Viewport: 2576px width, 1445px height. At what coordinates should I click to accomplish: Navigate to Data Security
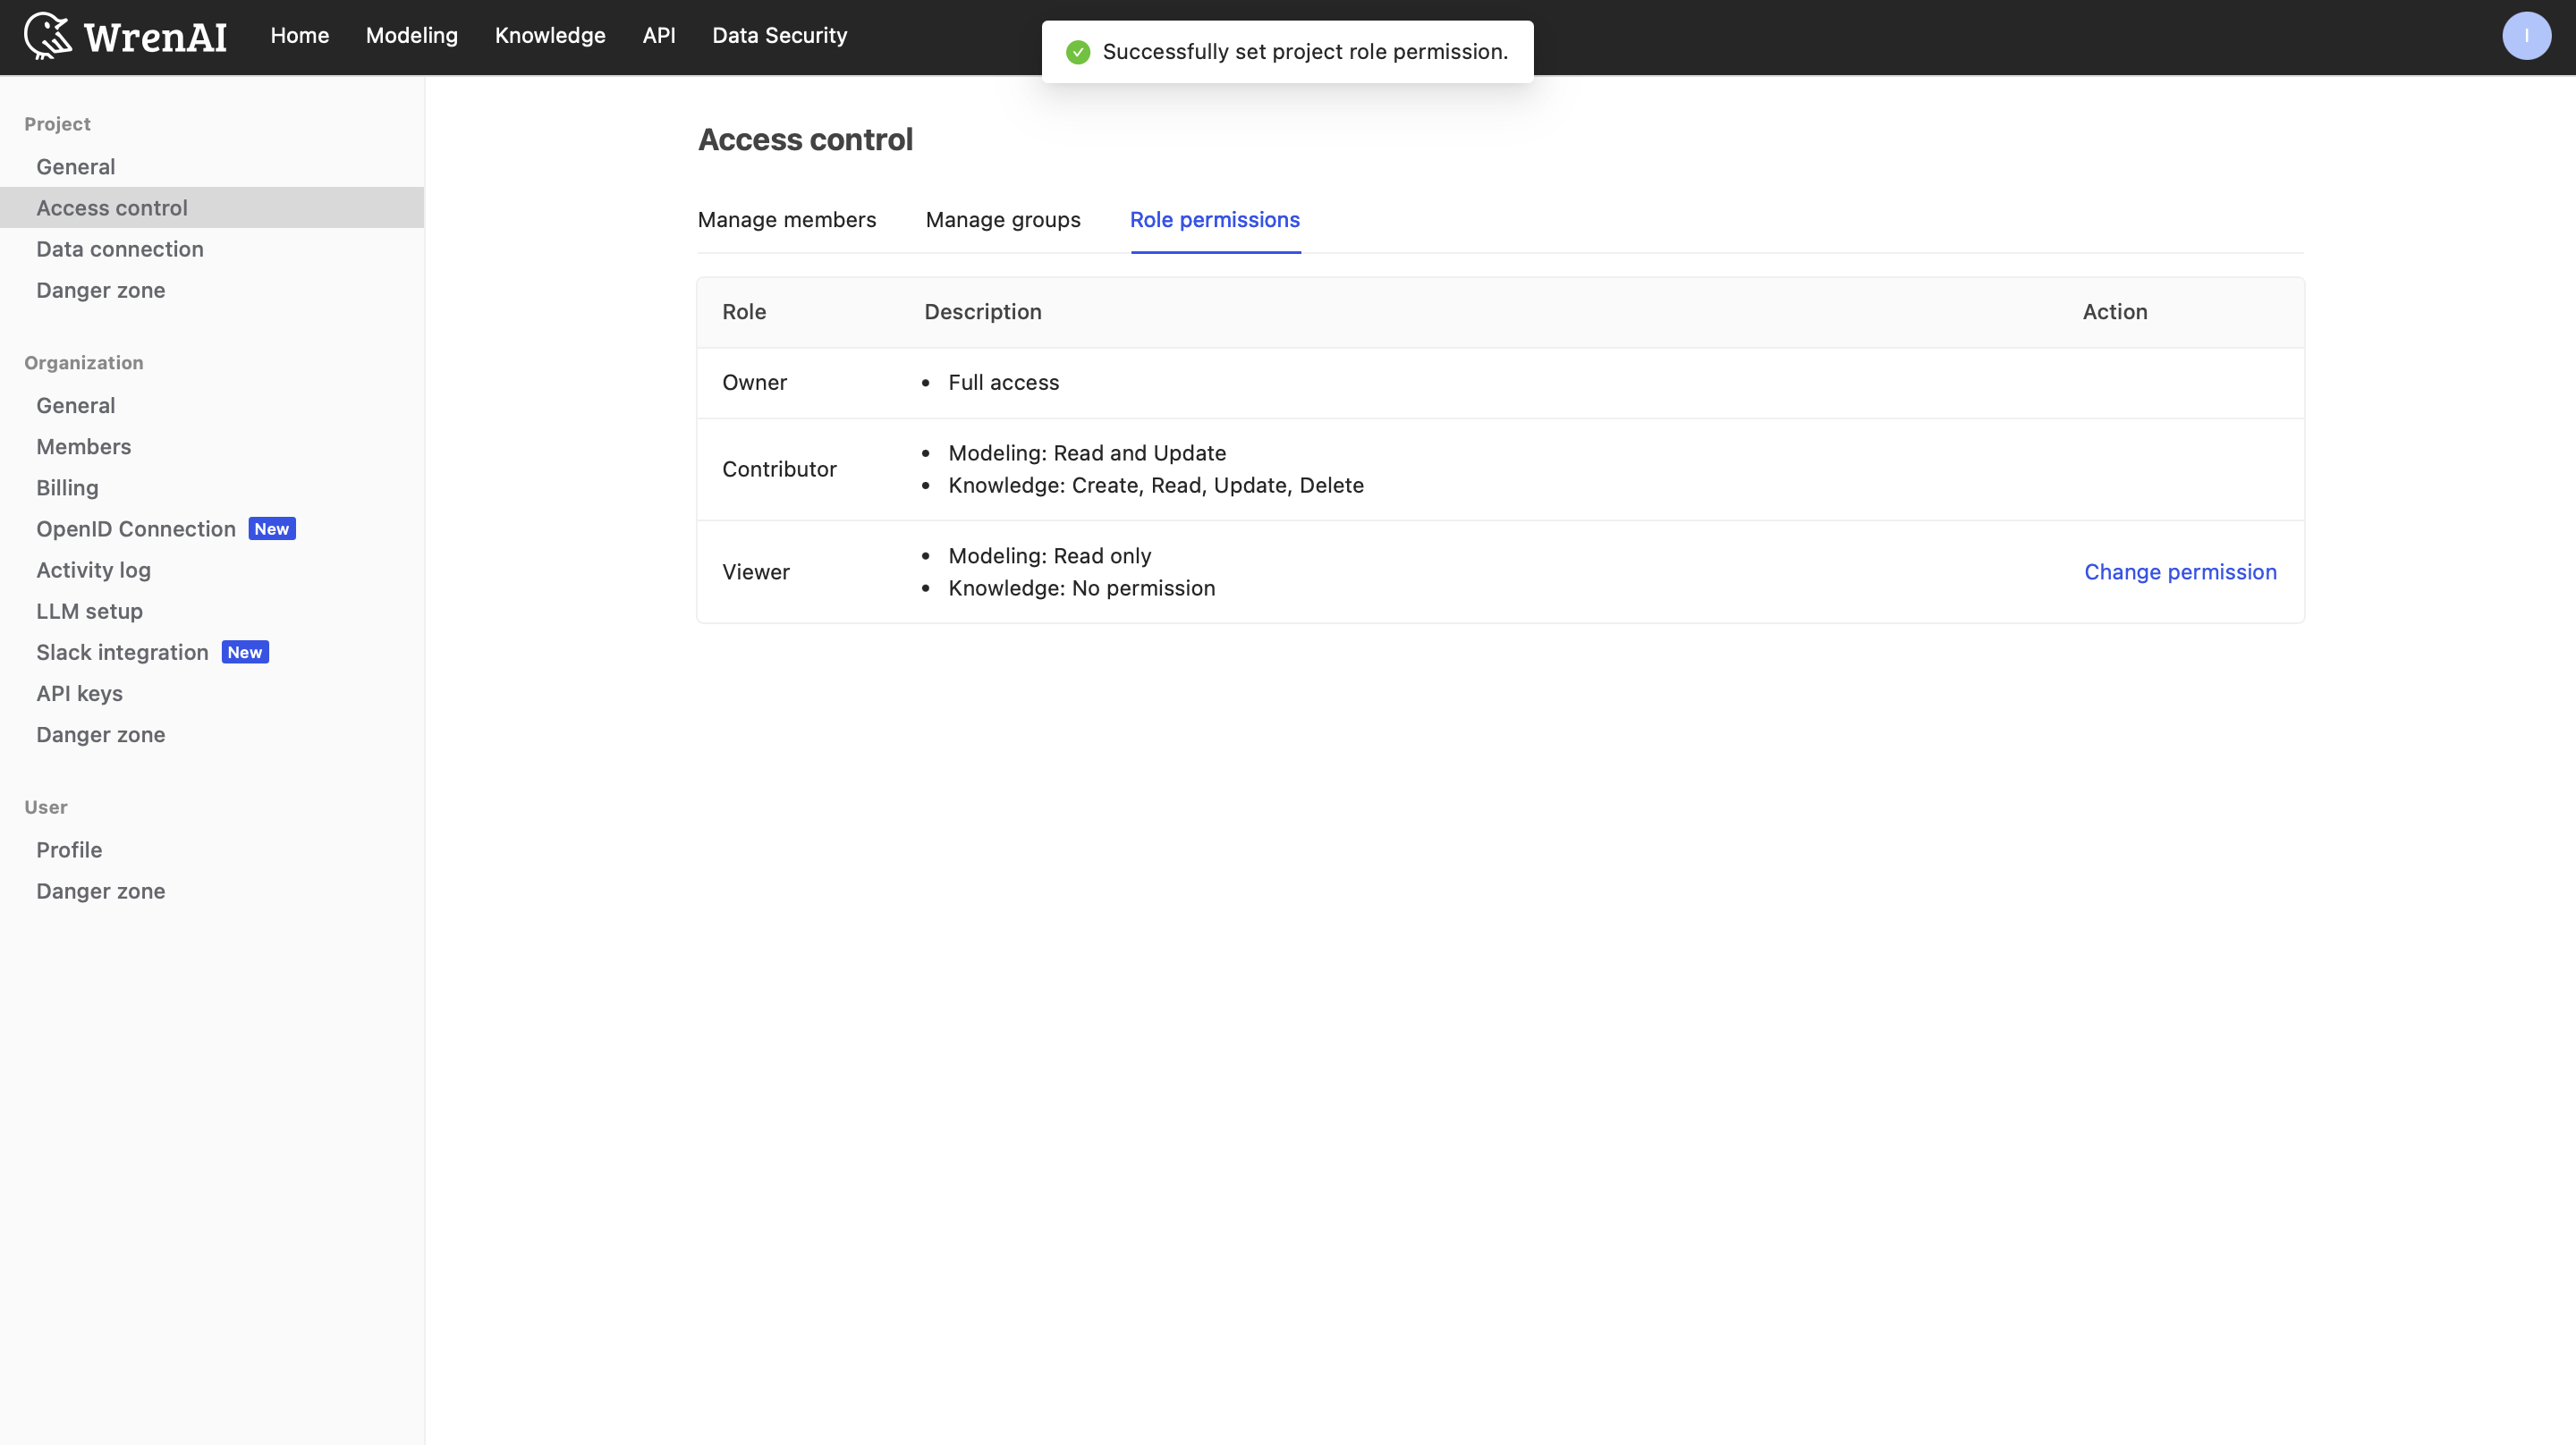click(779, 36)
